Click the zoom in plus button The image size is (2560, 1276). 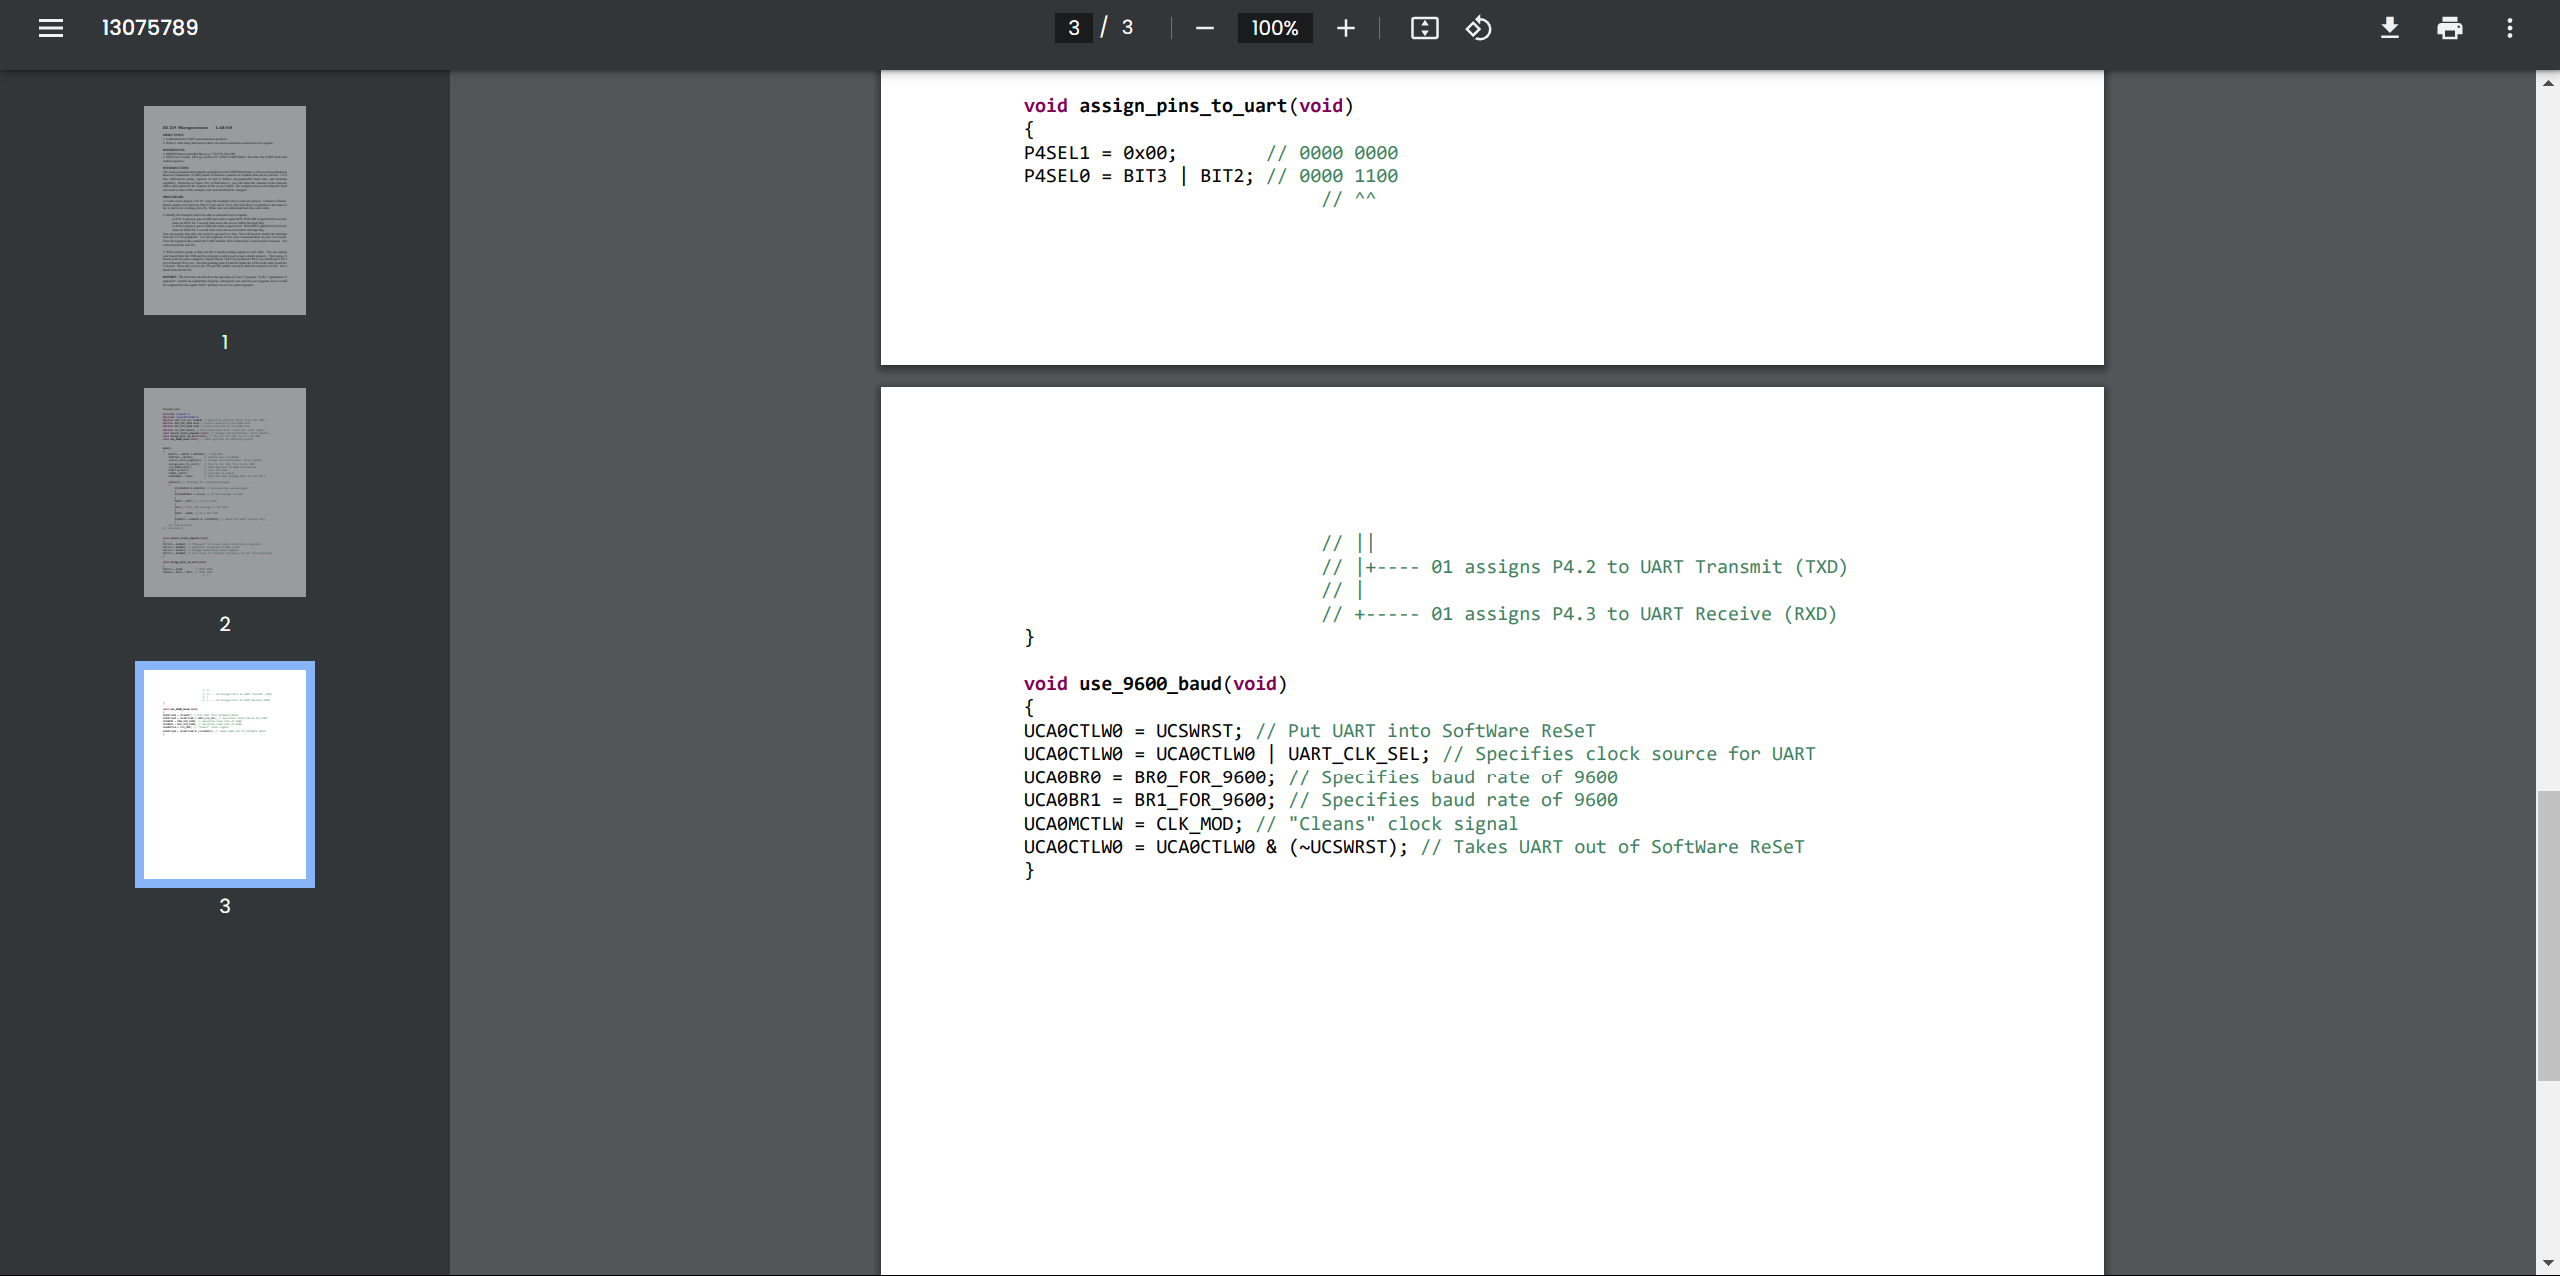tap(1346, 28)
